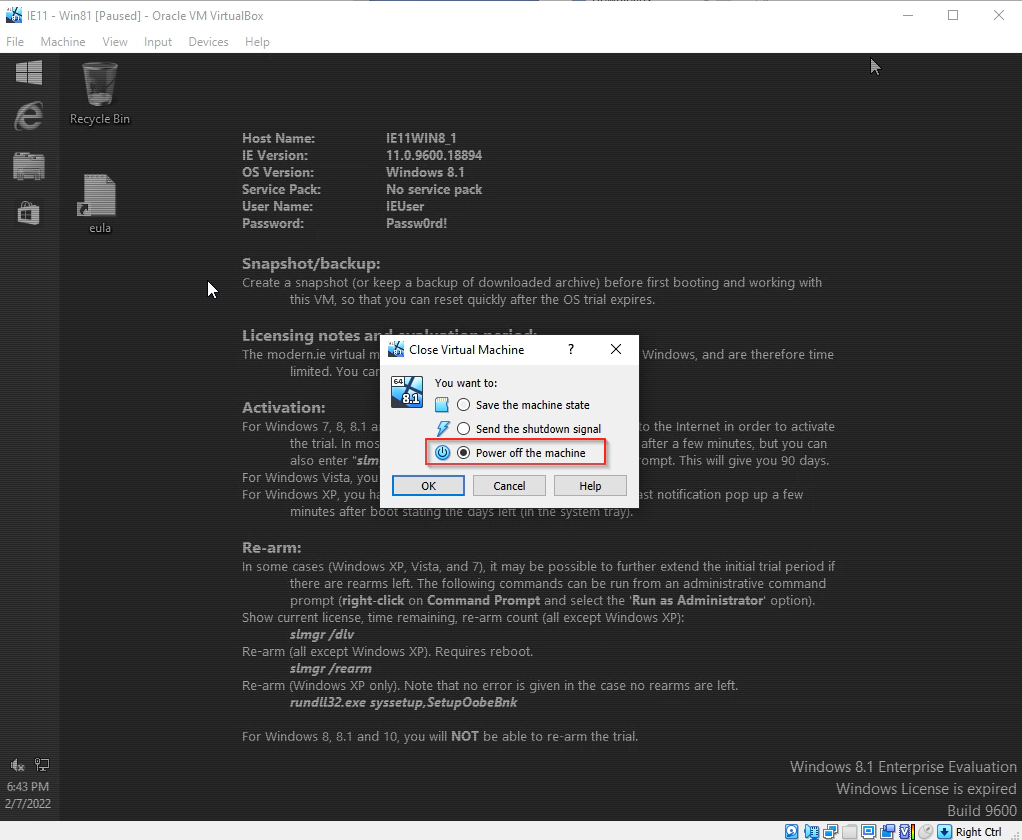
Task: Click the Windows Start logo in the guest
Action: (x=28, y=72)
